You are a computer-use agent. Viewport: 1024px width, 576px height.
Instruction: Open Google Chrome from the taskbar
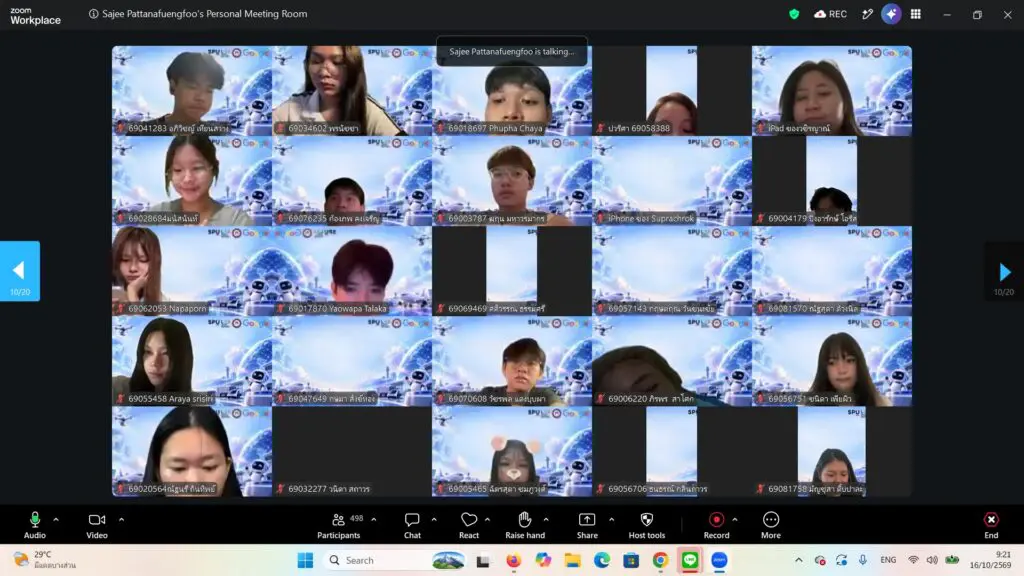pos(660,560)
